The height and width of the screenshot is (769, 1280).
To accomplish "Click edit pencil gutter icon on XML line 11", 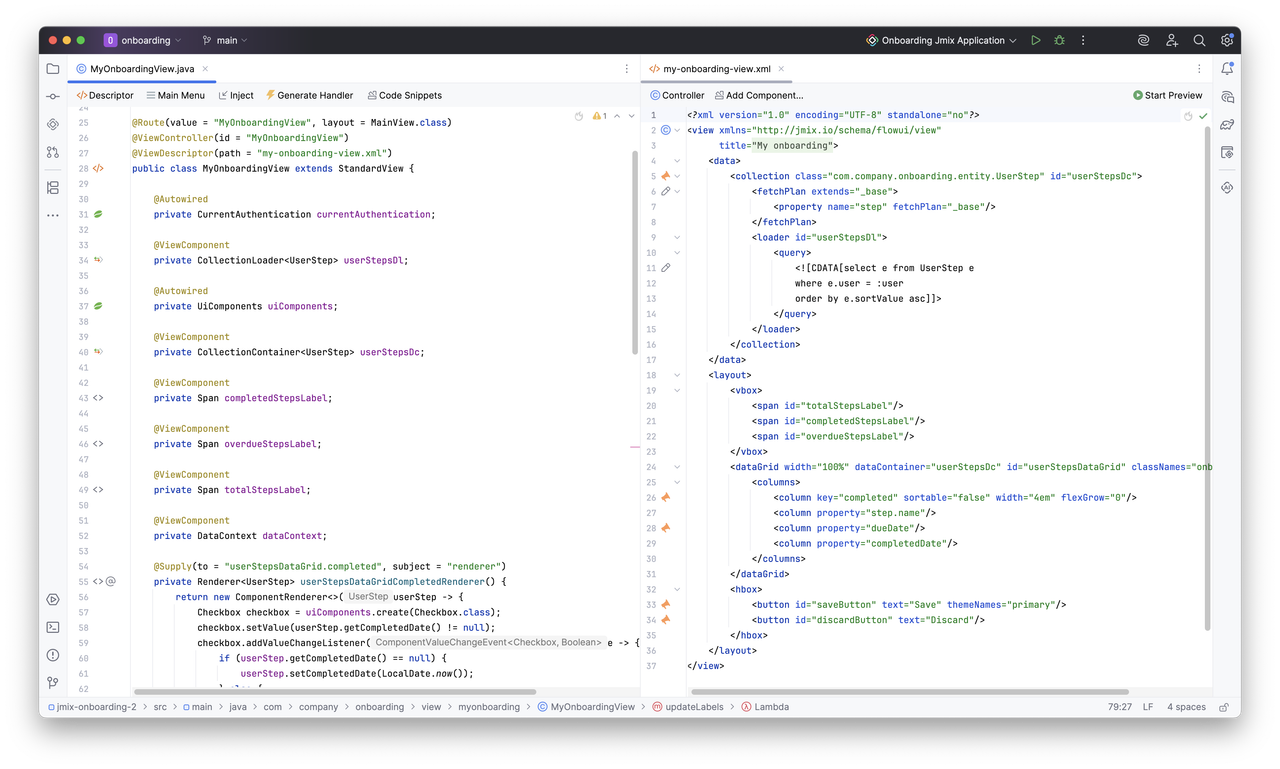I will 666,268.
